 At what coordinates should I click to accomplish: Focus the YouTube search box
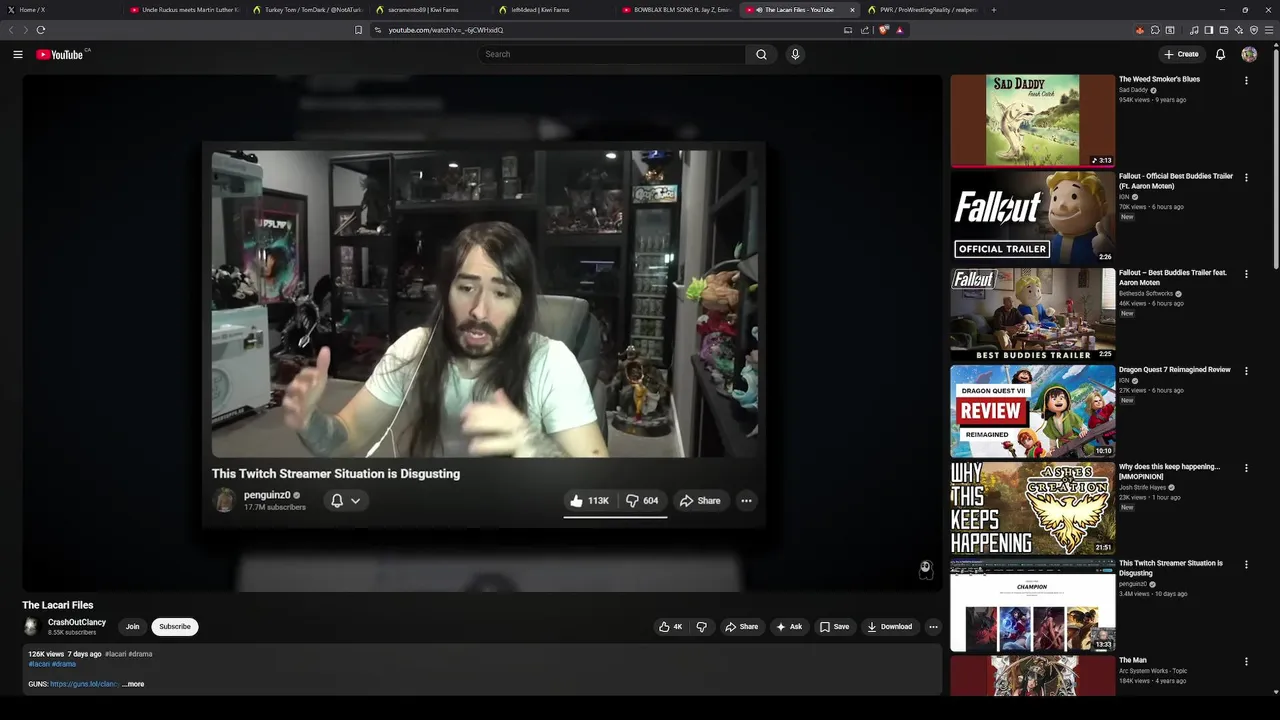point(612,54)
